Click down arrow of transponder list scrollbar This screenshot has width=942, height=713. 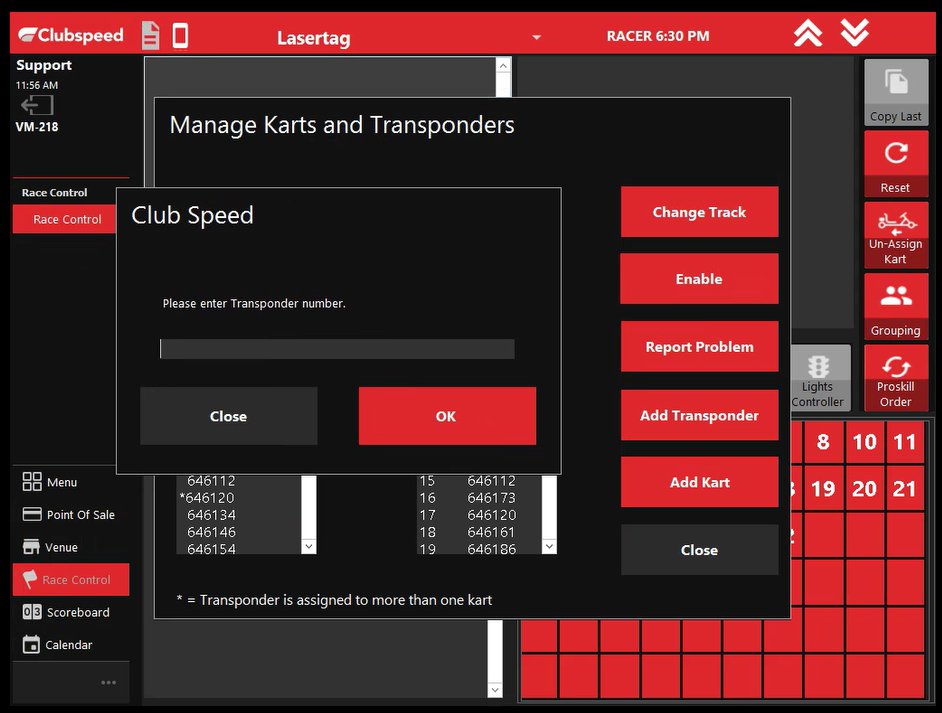point(309,546)
